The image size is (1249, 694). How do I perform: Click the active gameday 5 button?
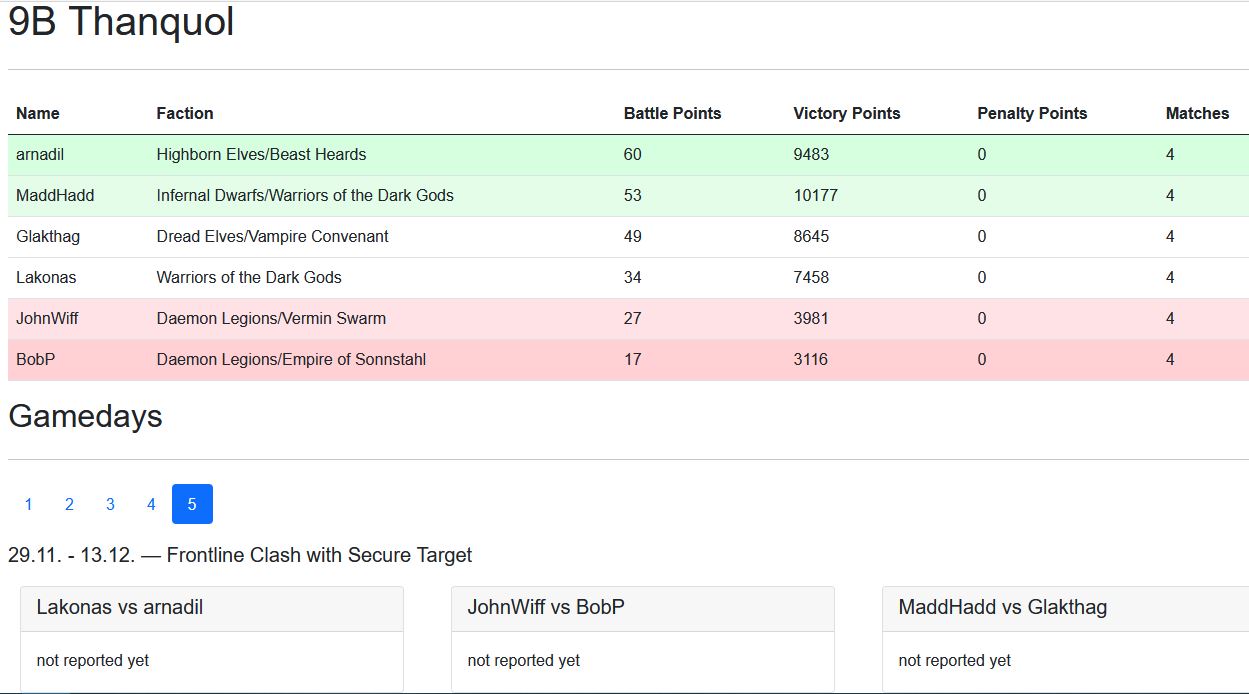(x=192, y=504)
